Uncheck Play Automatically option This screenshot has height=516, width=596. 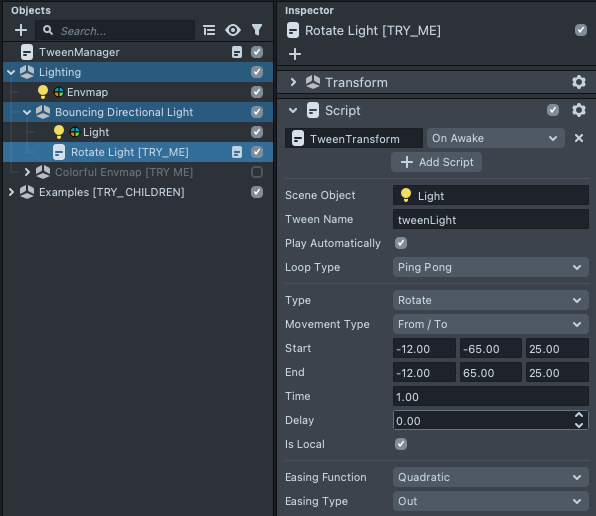click(401, 243)
